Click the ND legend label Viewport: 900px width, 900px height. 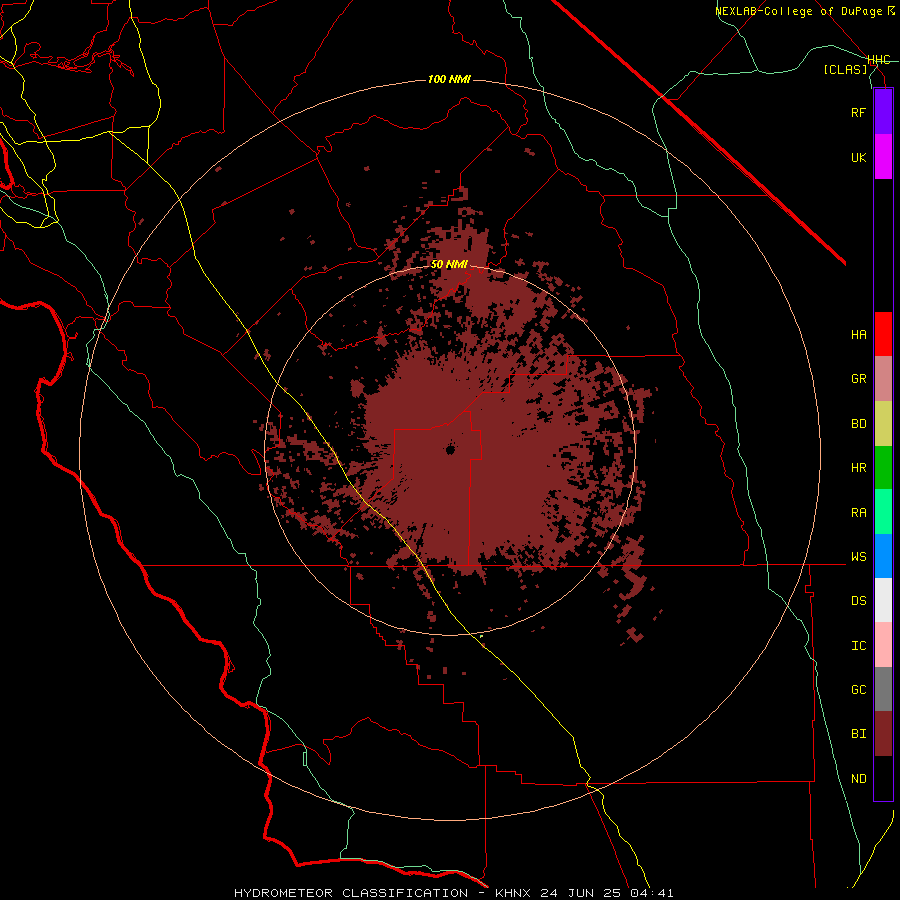(858, 779)
